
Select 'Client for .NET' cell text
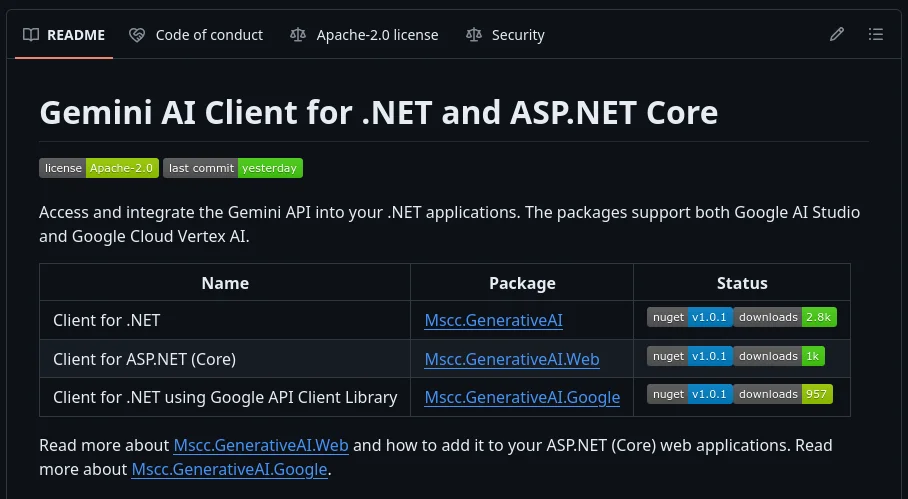point(107,320)
